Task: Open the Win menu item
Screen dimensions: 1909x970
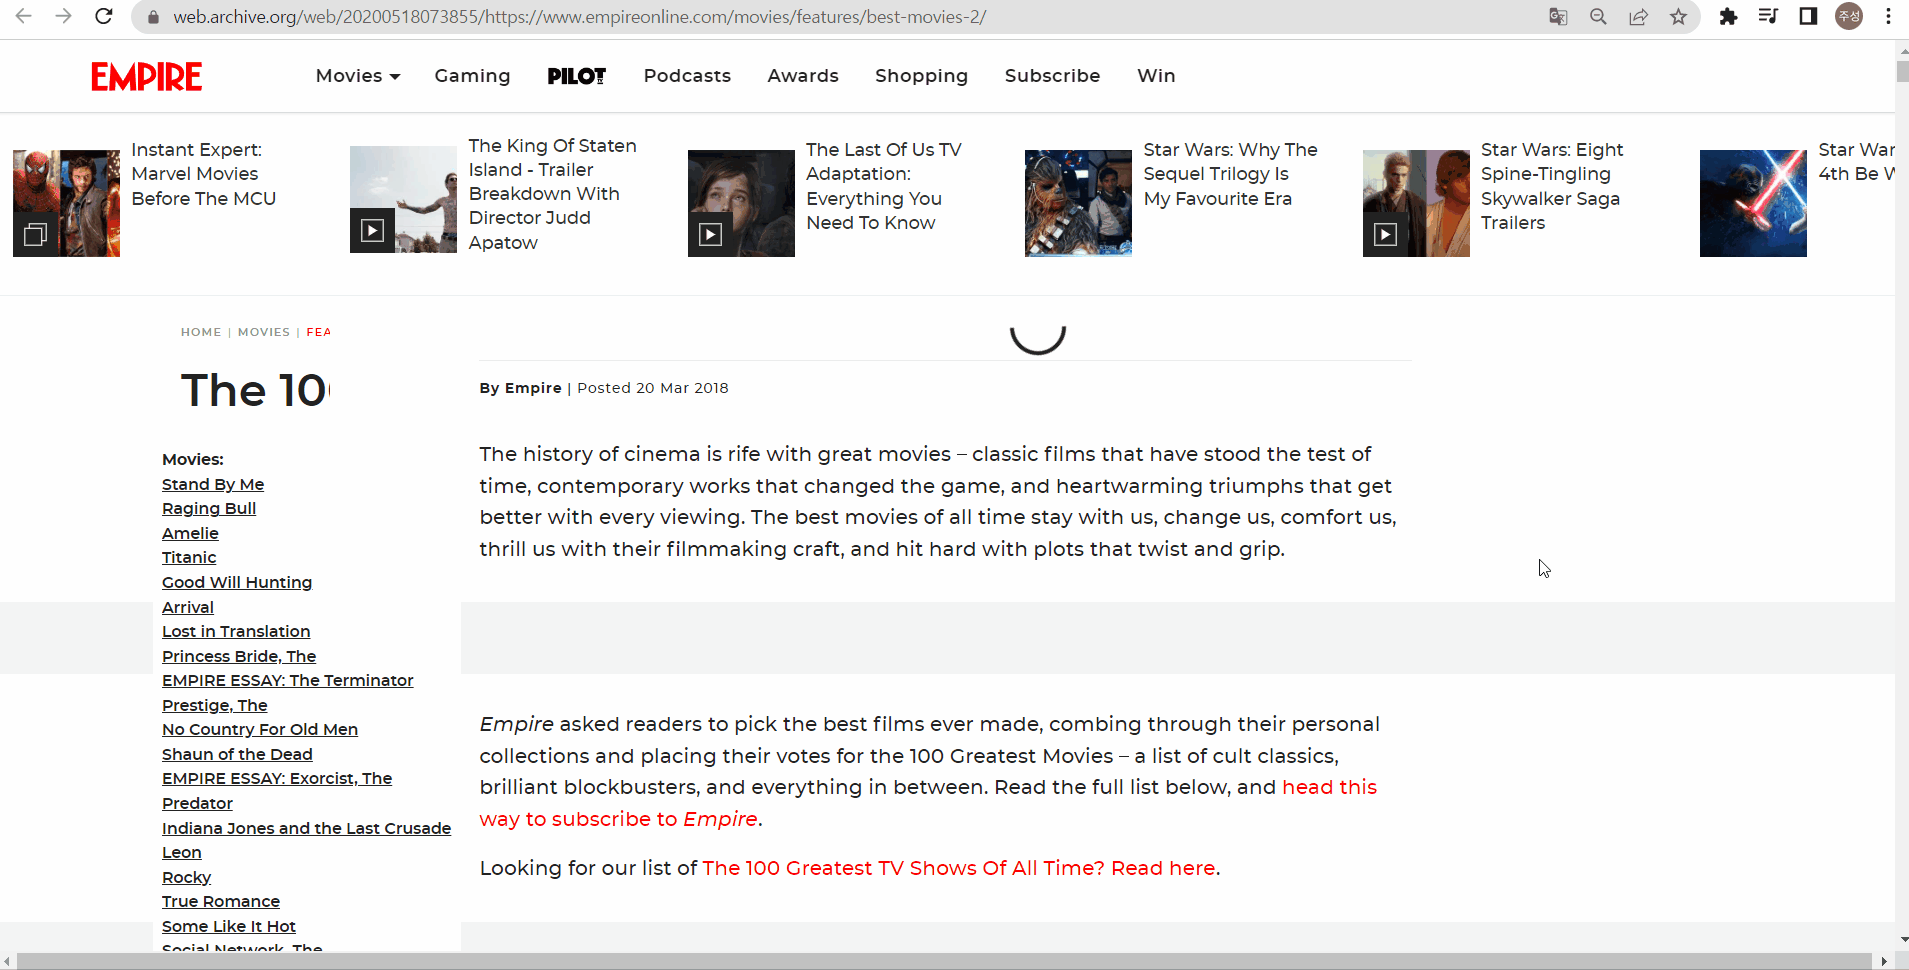Action: point(1156,76)
